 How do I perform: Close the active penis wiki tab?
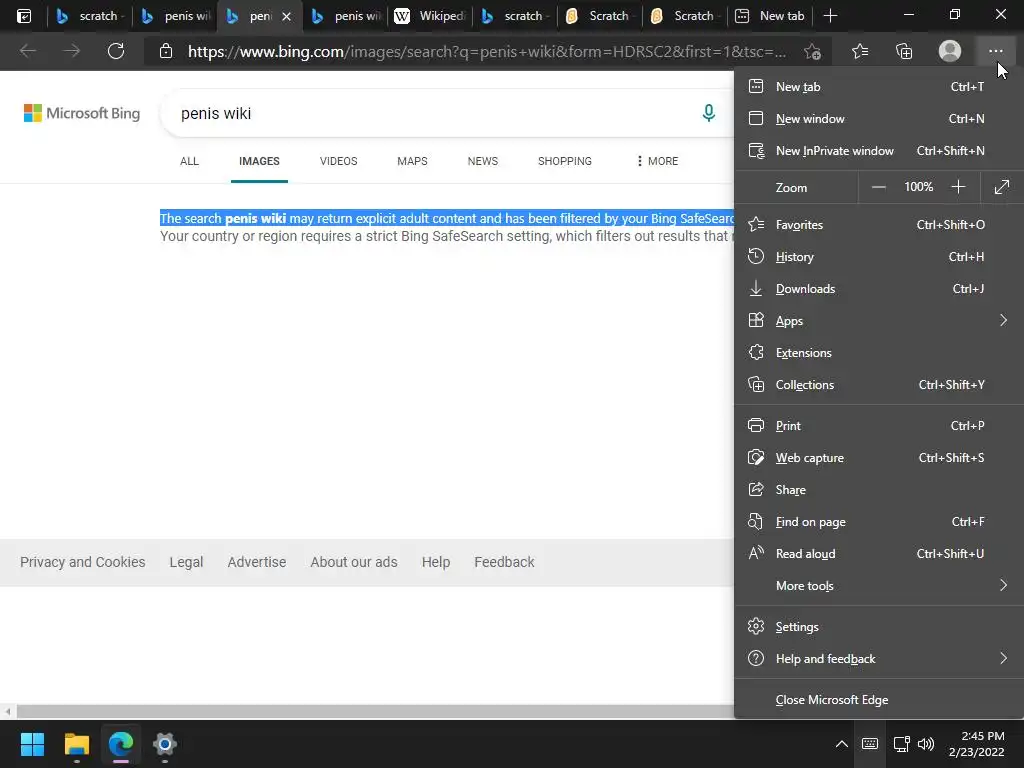[286, 16]
